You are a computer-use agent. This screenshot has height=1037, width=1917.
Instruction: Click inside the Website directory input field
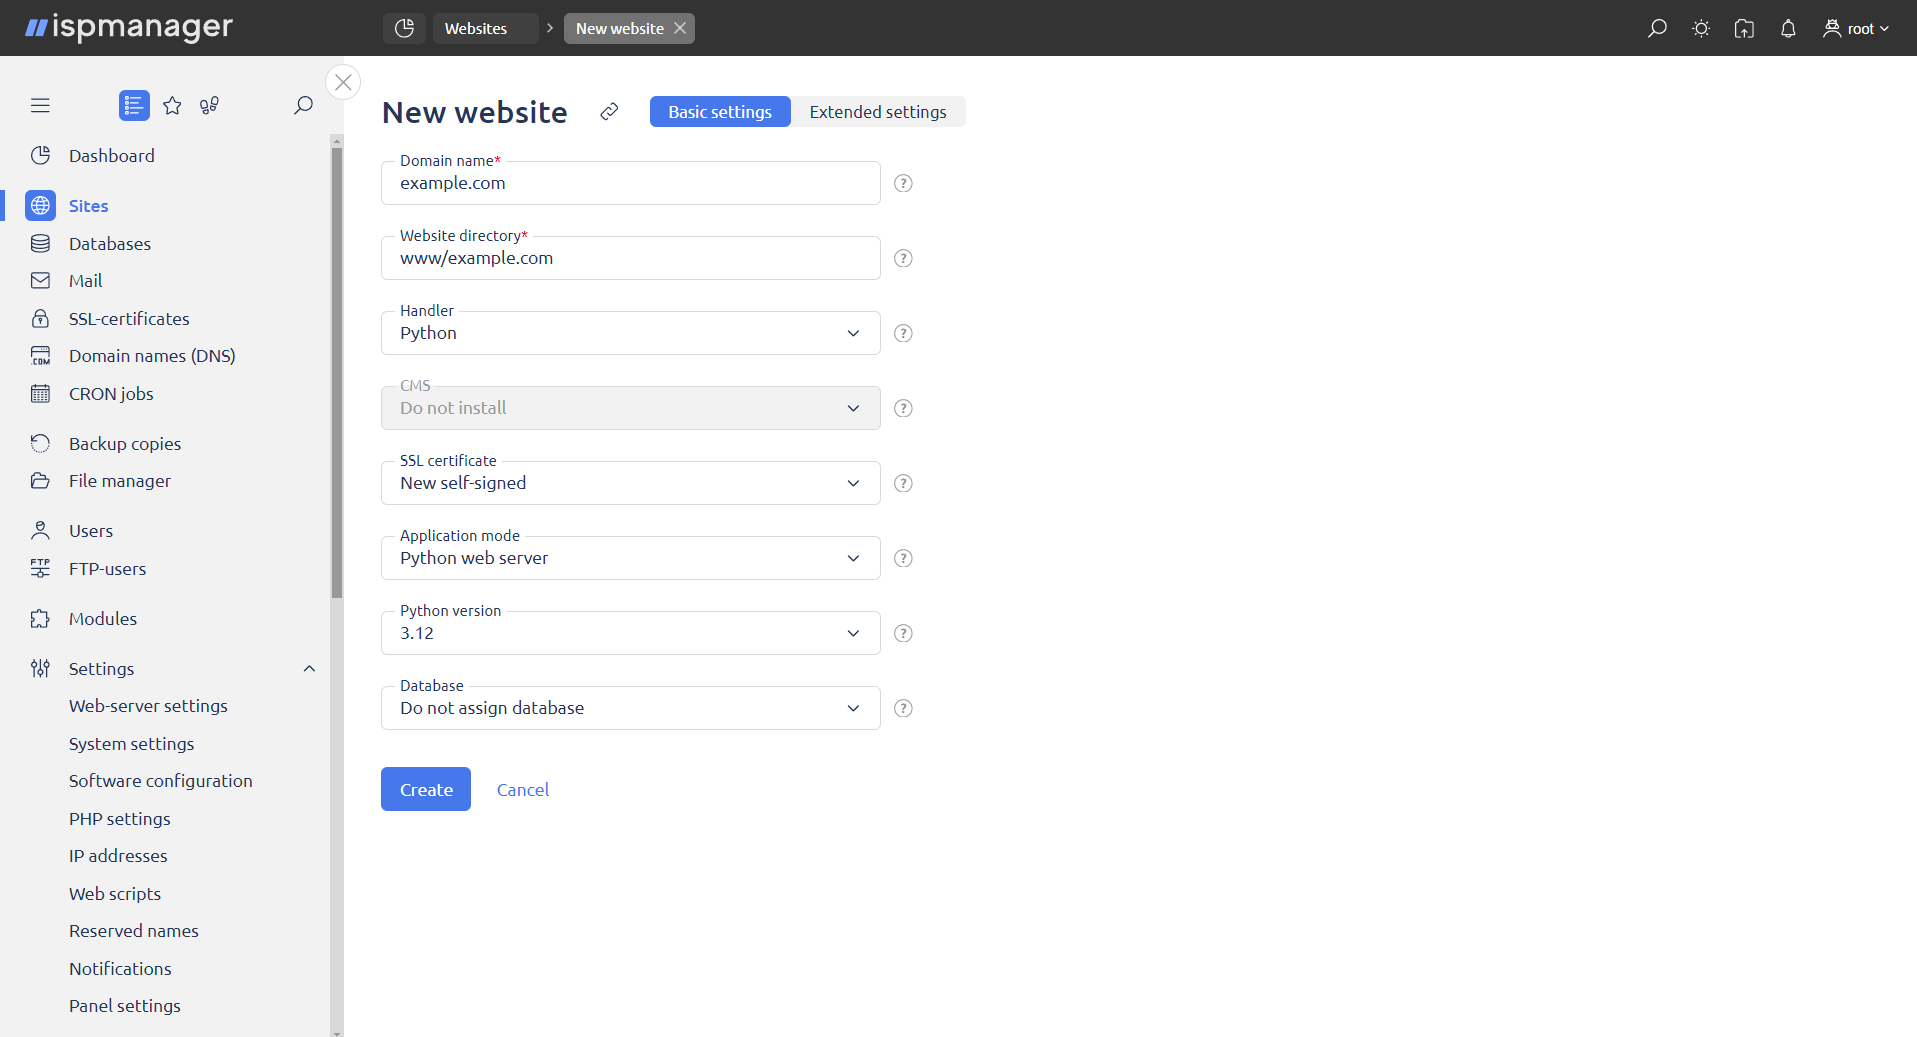(630, 258)
